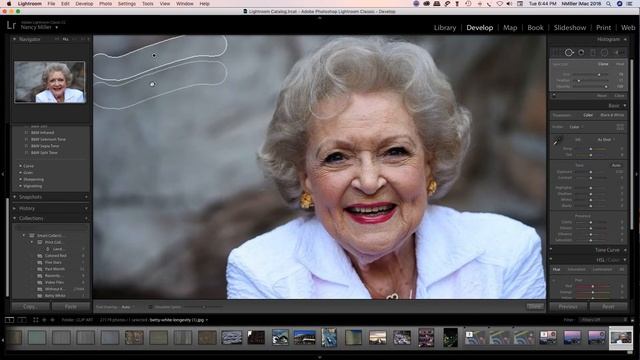This screenshot has height=360, width=640.
Task: Clear History with the X icon
Action: click(86, 209)
